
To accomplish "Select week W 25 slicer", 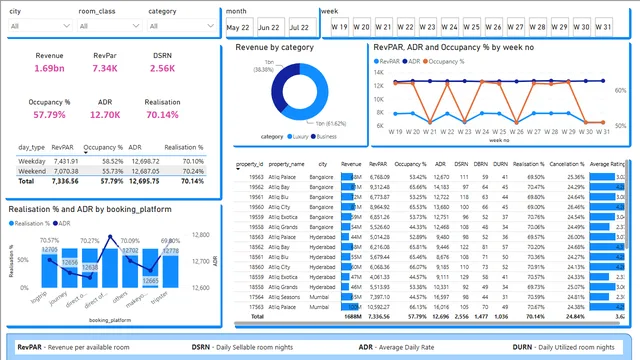I will pyautogui.click(x=472, y=27).
